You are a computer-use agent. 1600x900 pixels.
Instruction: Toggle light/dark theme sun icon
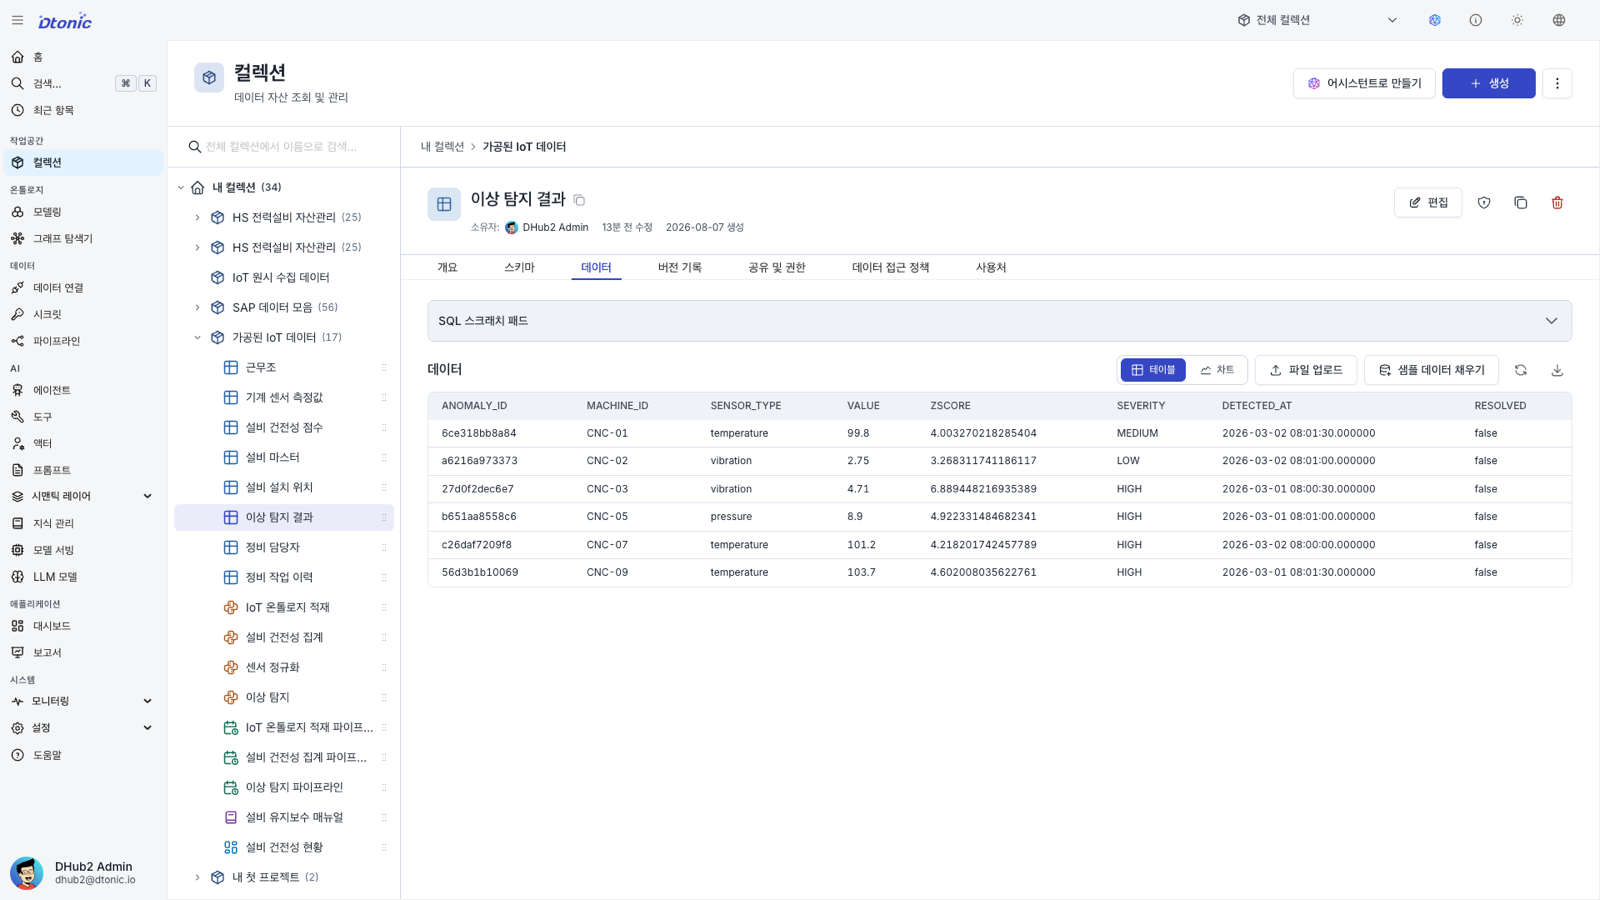[1517, 20]
